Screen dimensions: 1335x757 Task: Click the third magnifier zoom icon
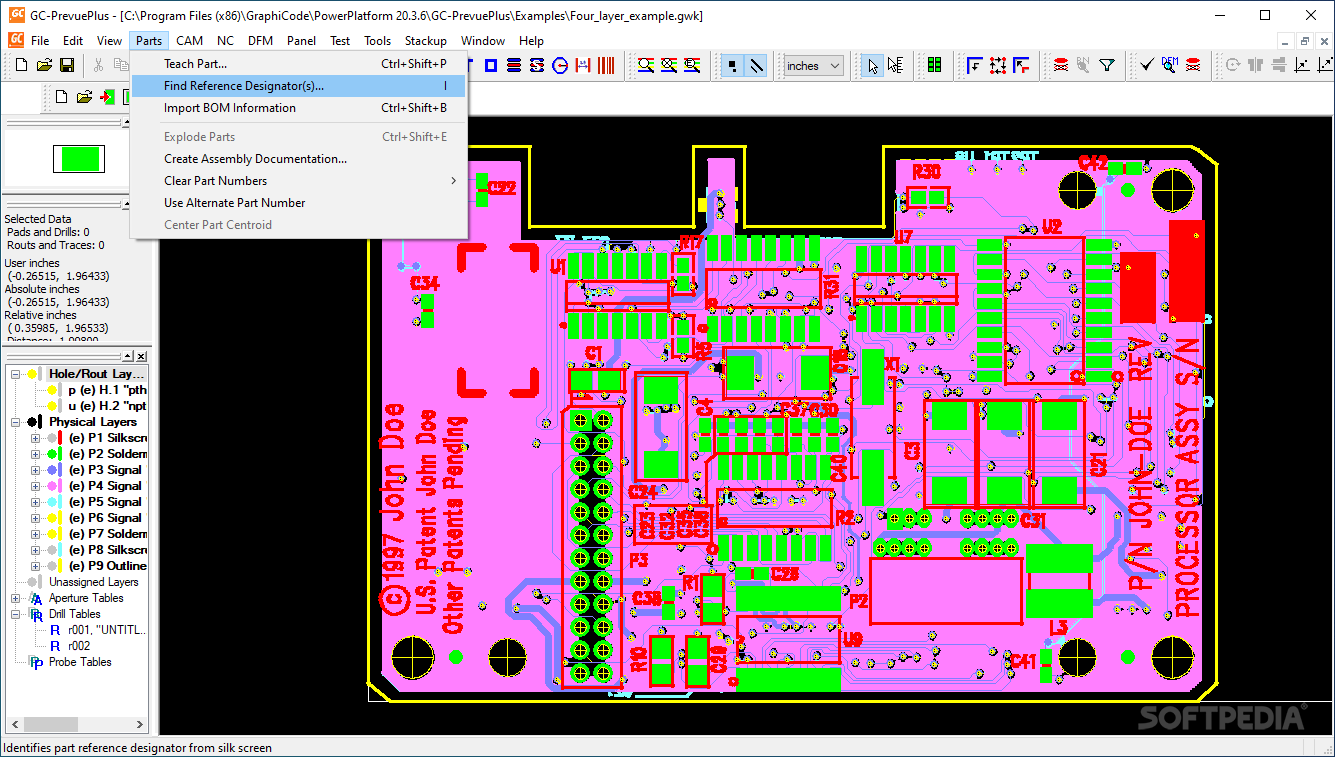tap(692, 66)
